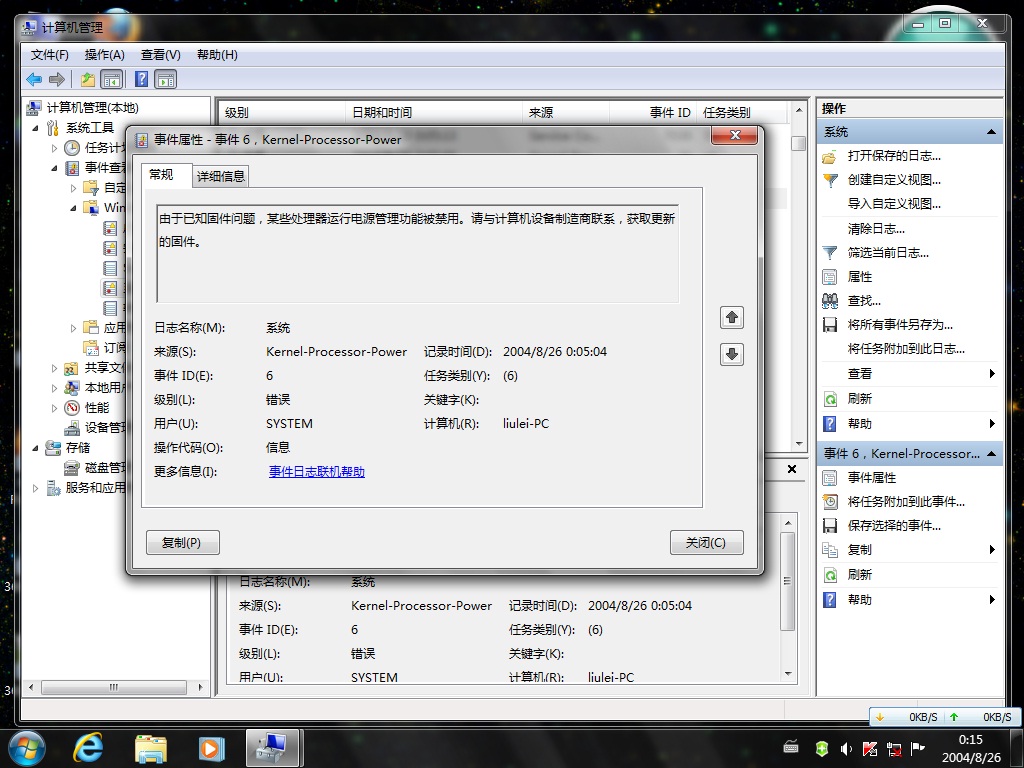Click the blue help icon in toolbar

tap(141, 79)
